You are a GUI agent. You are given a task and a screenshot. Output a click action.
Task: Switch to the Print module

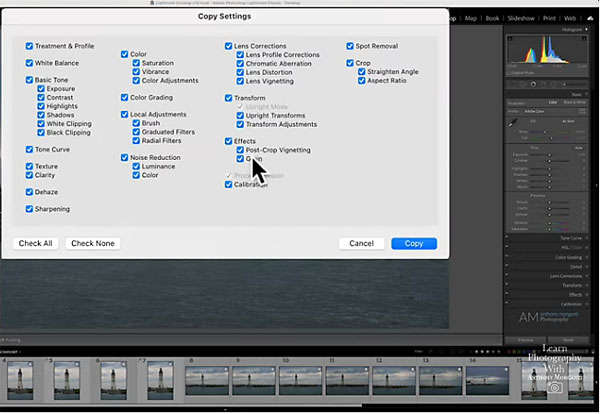pyautogui.click(x=549, y=18)
